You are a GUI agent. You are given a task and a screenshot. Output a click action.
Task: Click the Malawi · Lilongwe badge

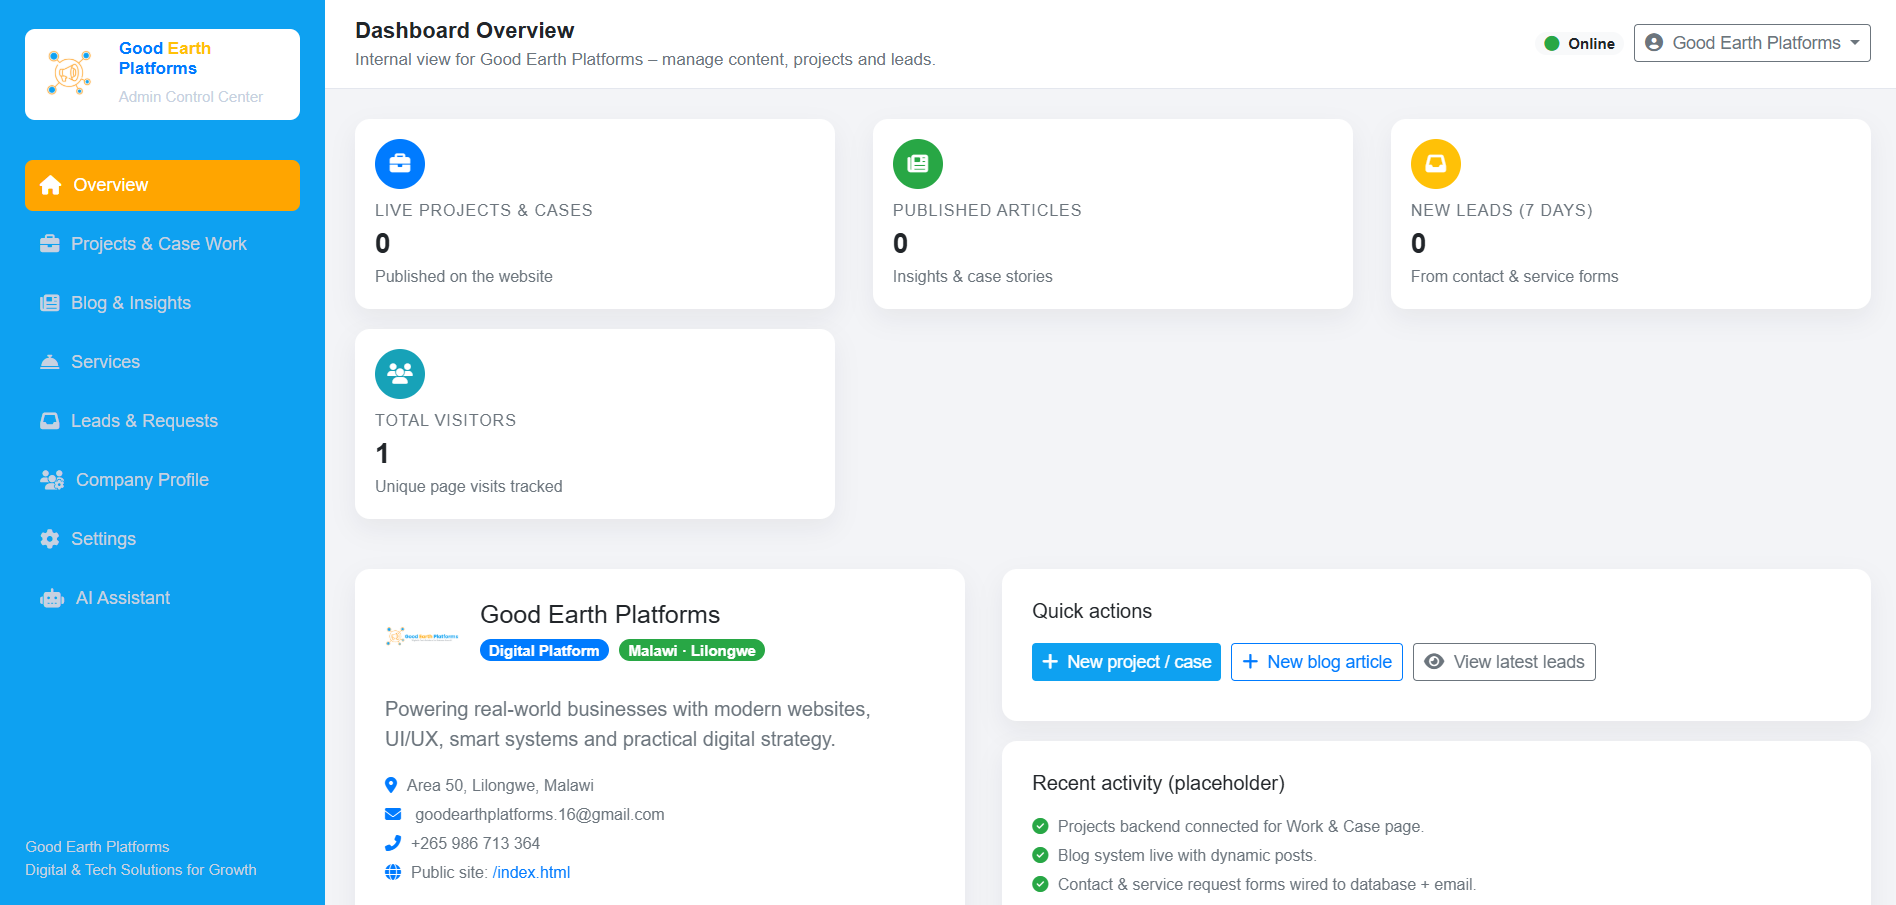pos(692,650)
